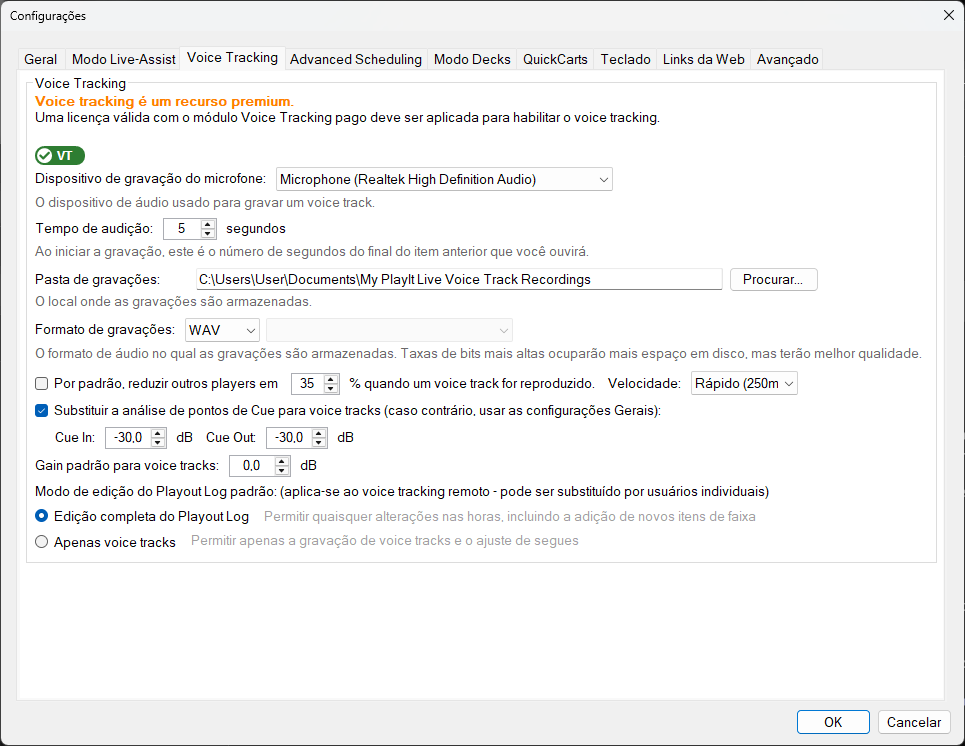This screenshot has width=965, height=746.
Task: Confirm settings with the OK button
Action: point(833,722)
